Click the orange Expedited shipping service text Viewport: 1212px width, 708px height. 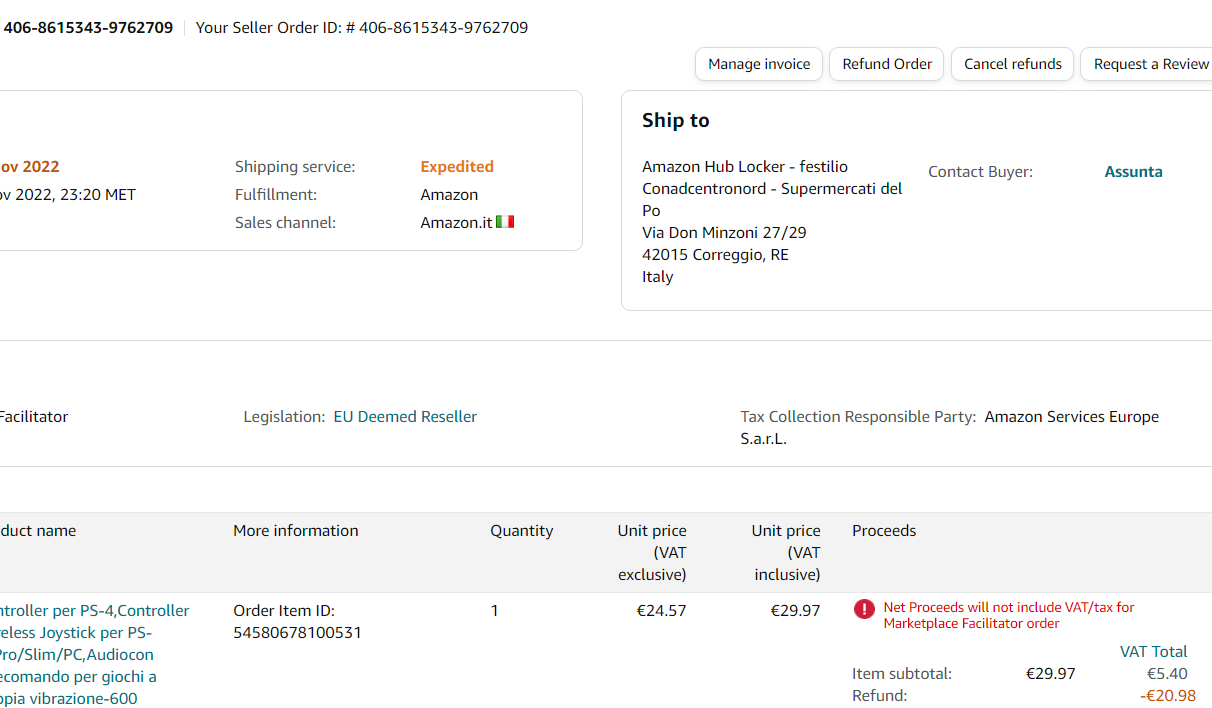click(x=457, y=167)
